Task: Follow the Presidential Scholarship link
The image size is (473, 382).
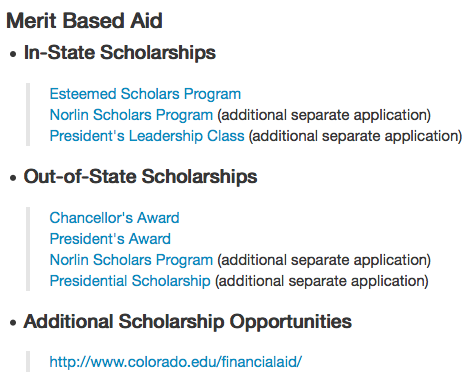Action: pos(130,281)
